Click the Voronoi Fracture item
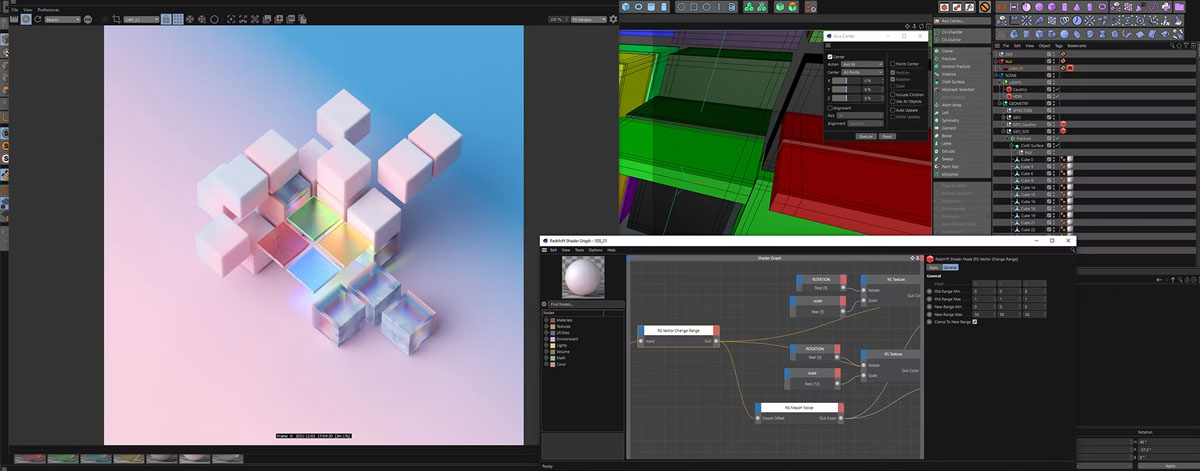Screen dimensions: 1200x471 coord(960,66)
